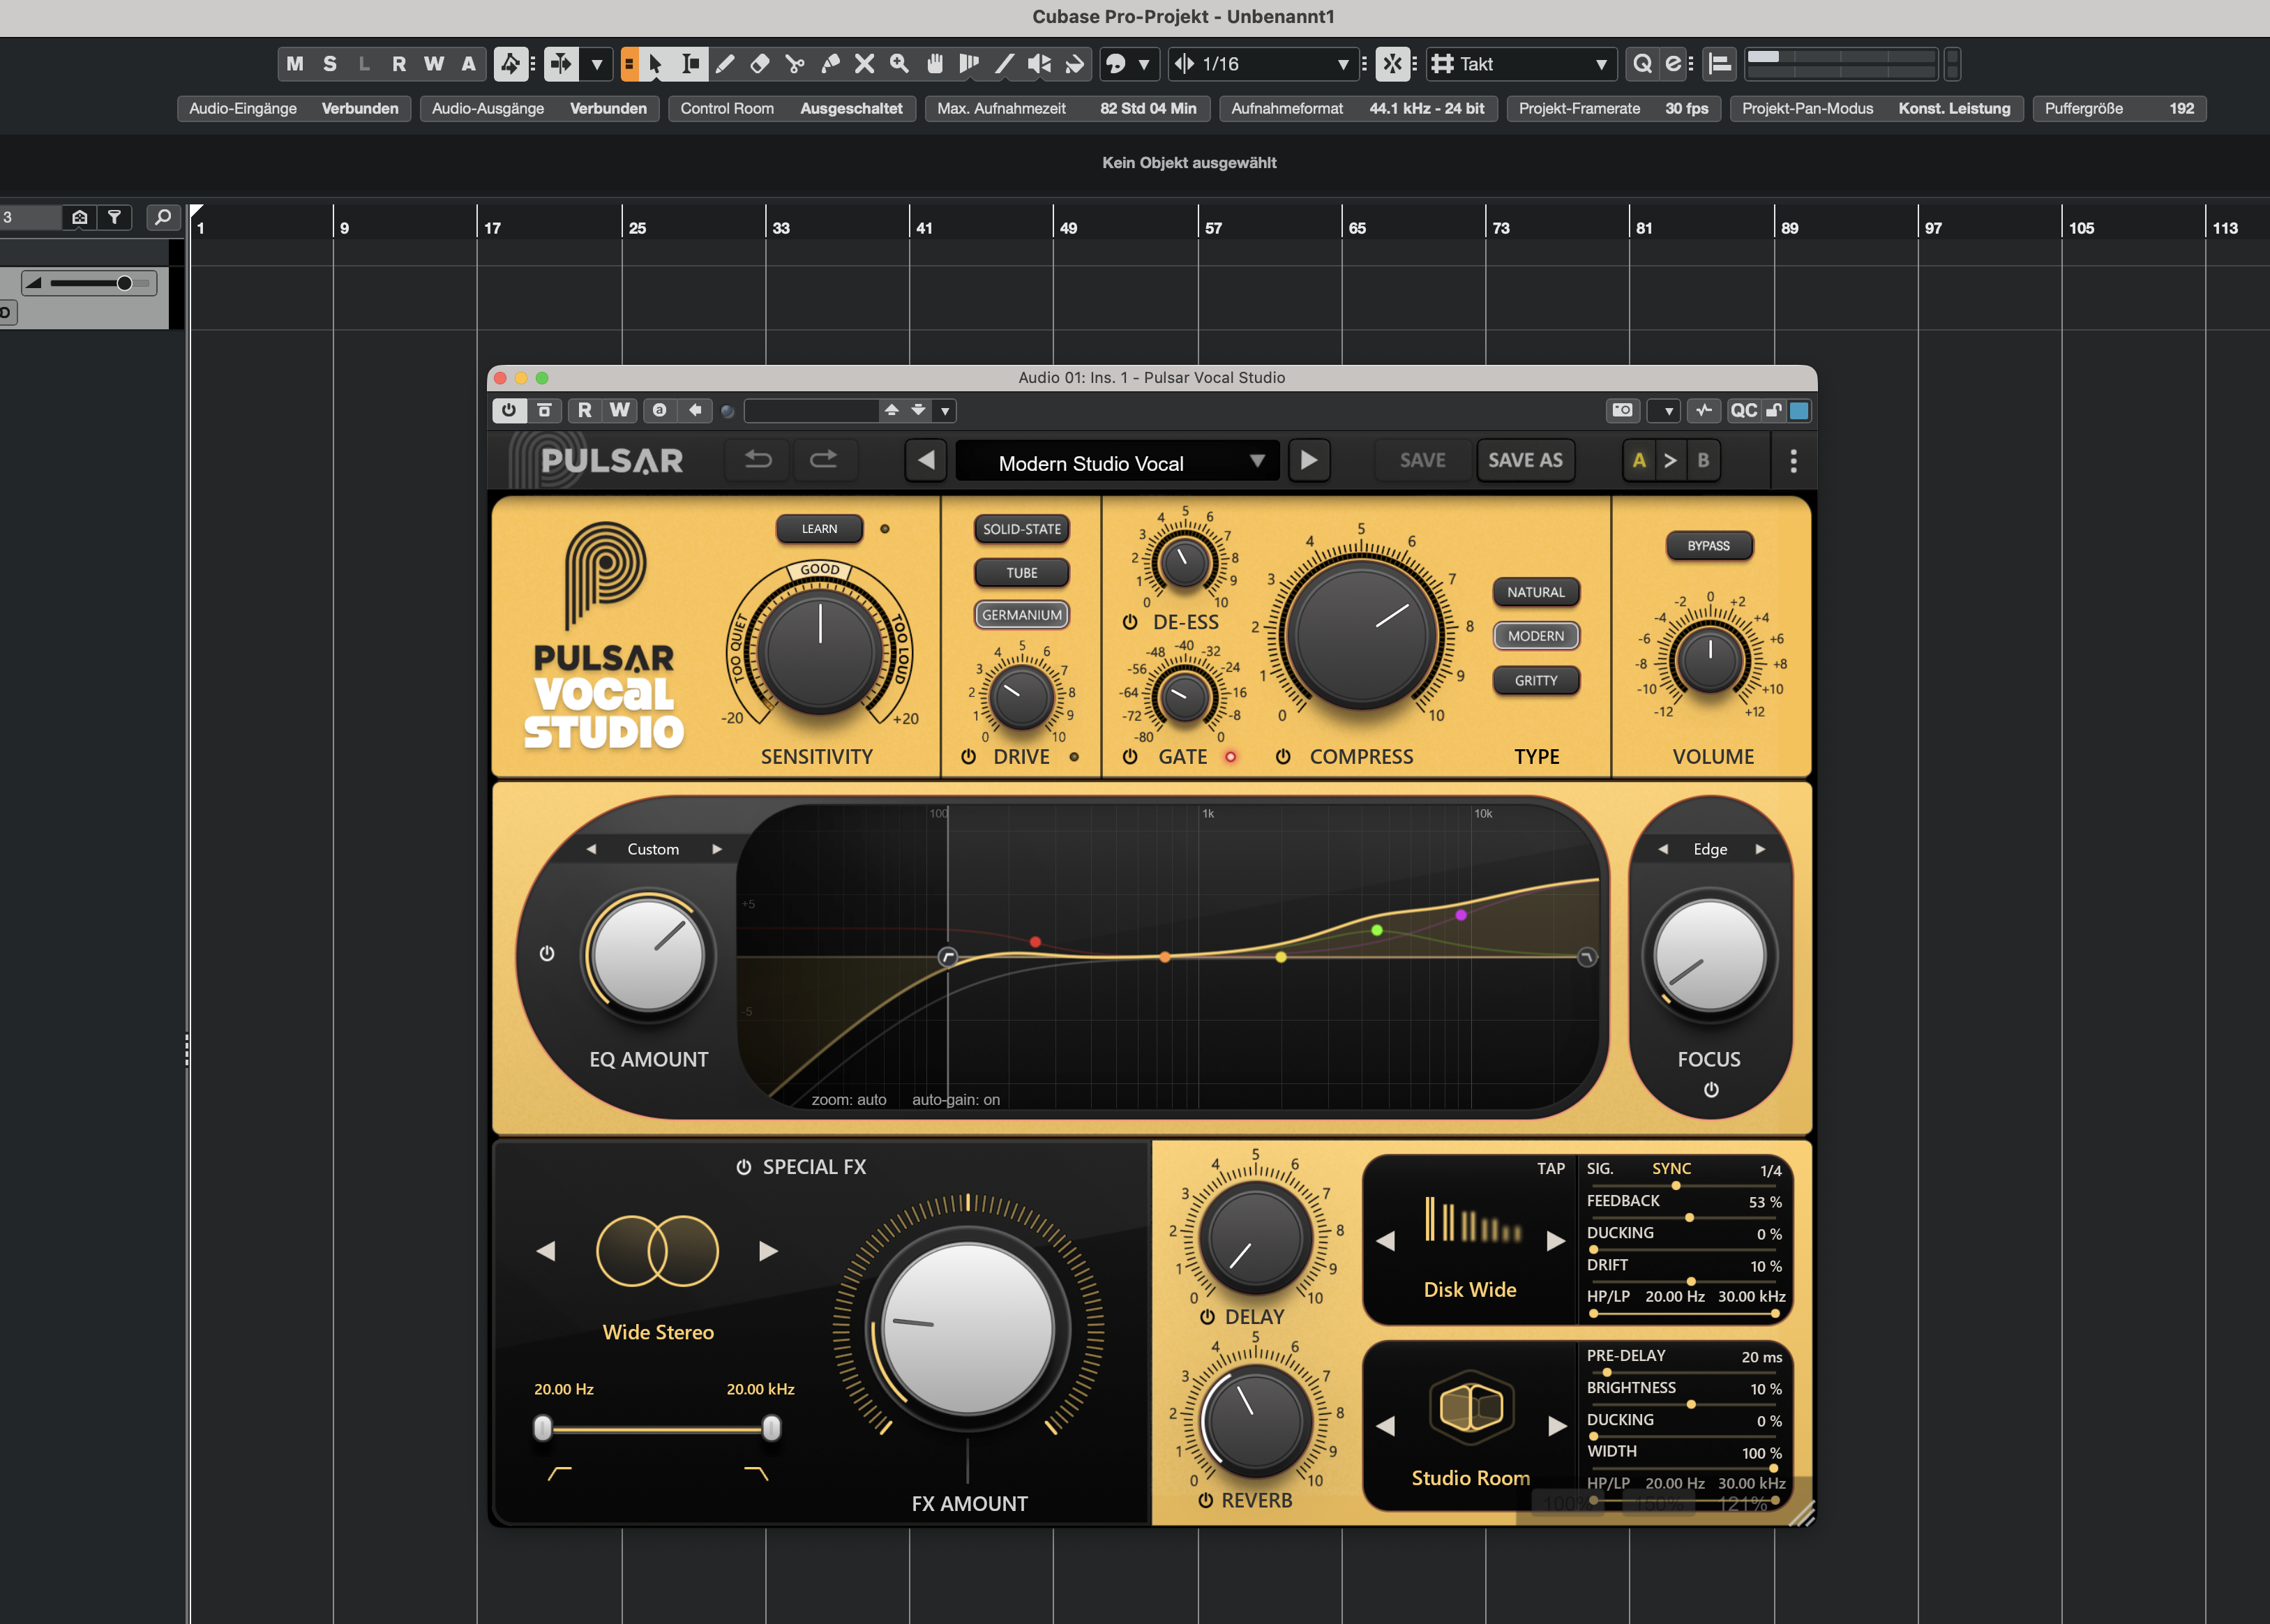This screenshot has width=2270, height=1624.
Task: Select the Draw pencil tool
Action: tap(725, 64)
